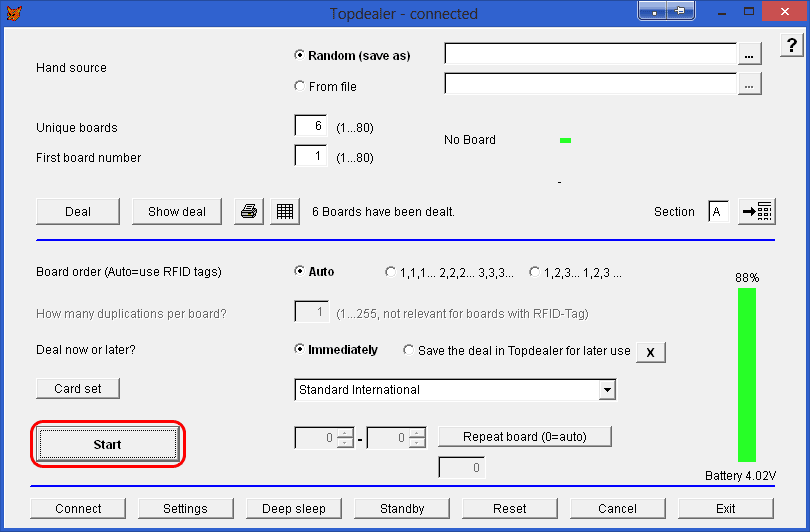Click the duplications per board field
810x532 pixels.
311,311
